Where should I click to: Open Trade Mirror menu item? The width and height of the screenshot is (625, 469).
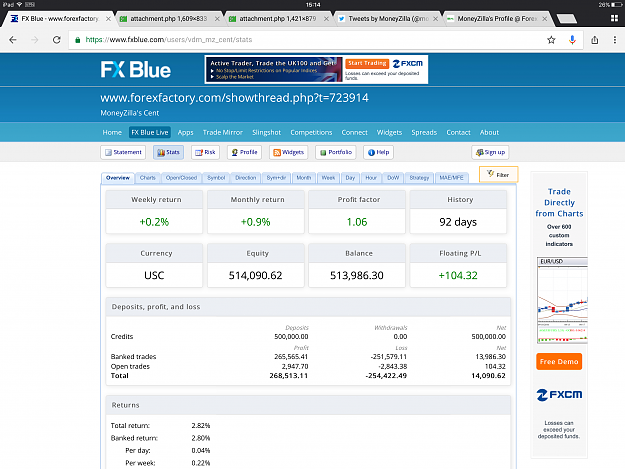tap(222, 132)
